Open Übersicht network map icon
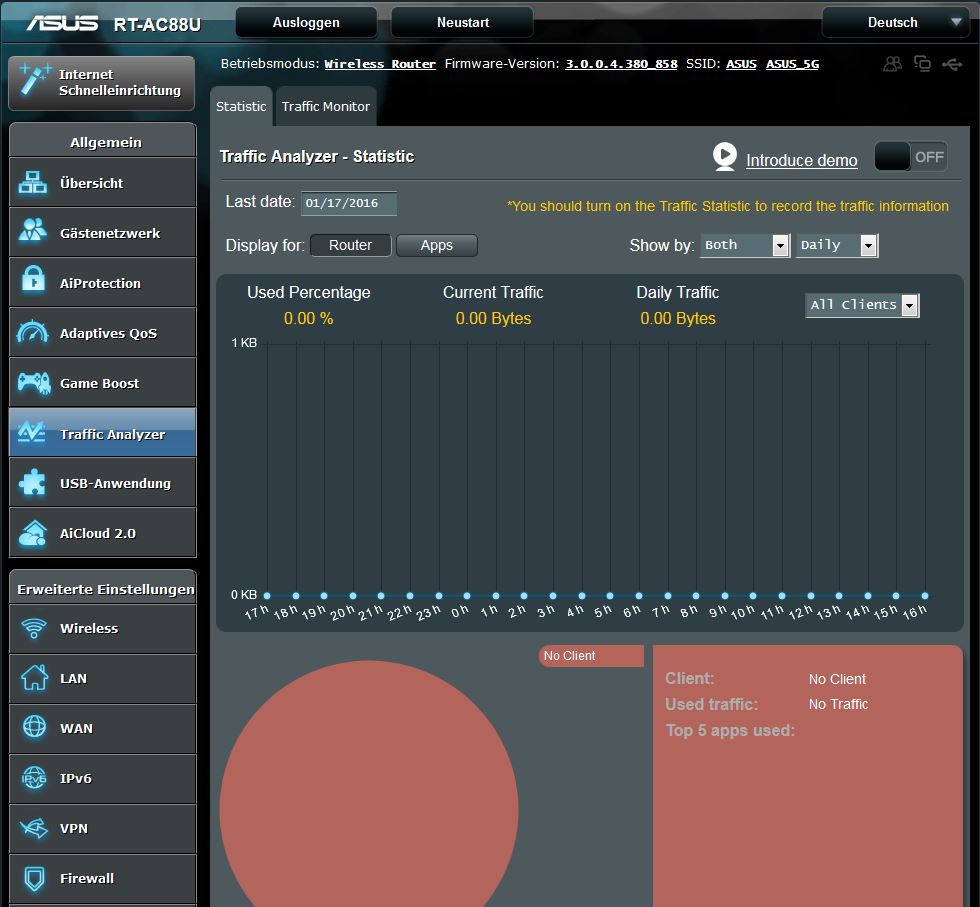 pyautogui.click(x=32, y=183)
